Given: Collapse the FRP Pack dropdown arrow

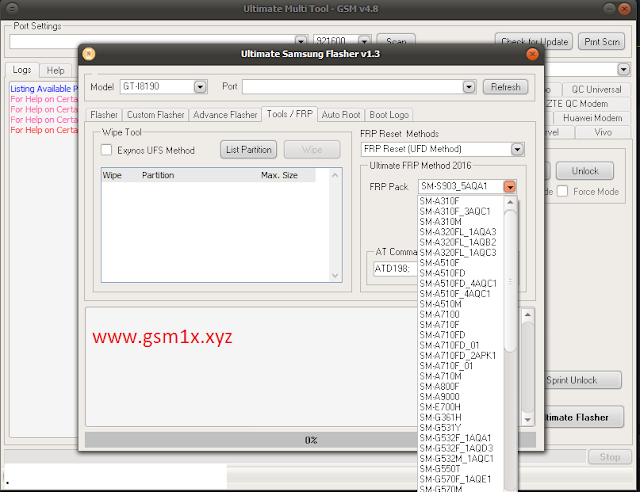Looking at the screenshot, I should 509,187.
